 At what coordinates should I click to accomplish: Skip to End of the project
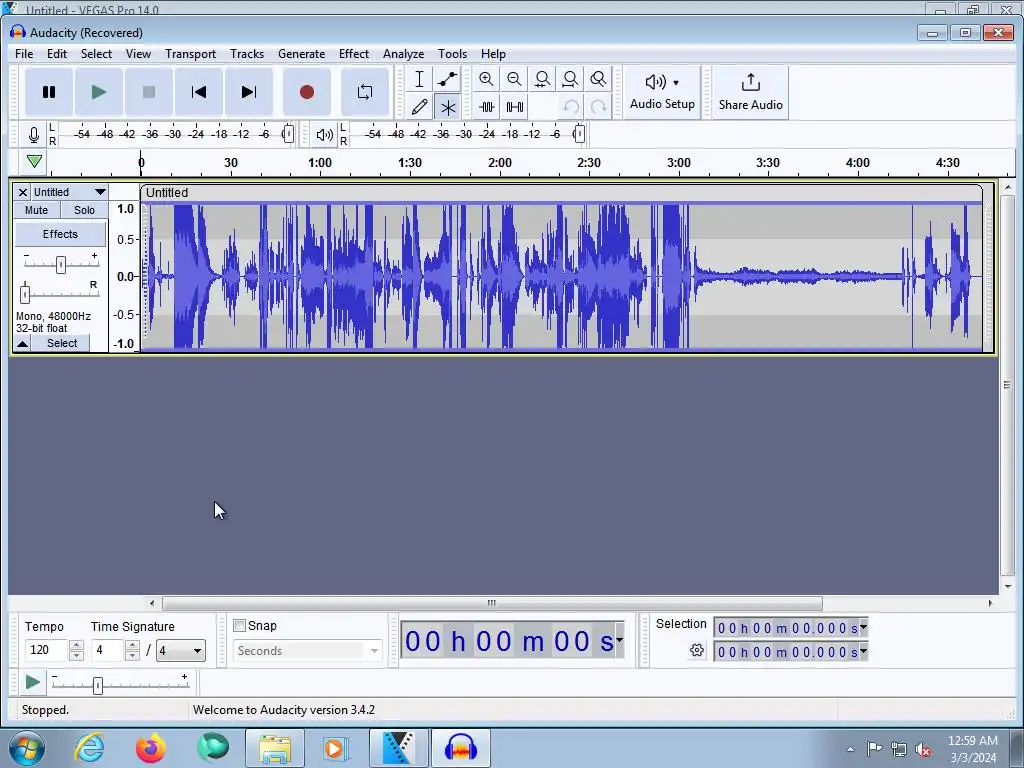(249, 92)
